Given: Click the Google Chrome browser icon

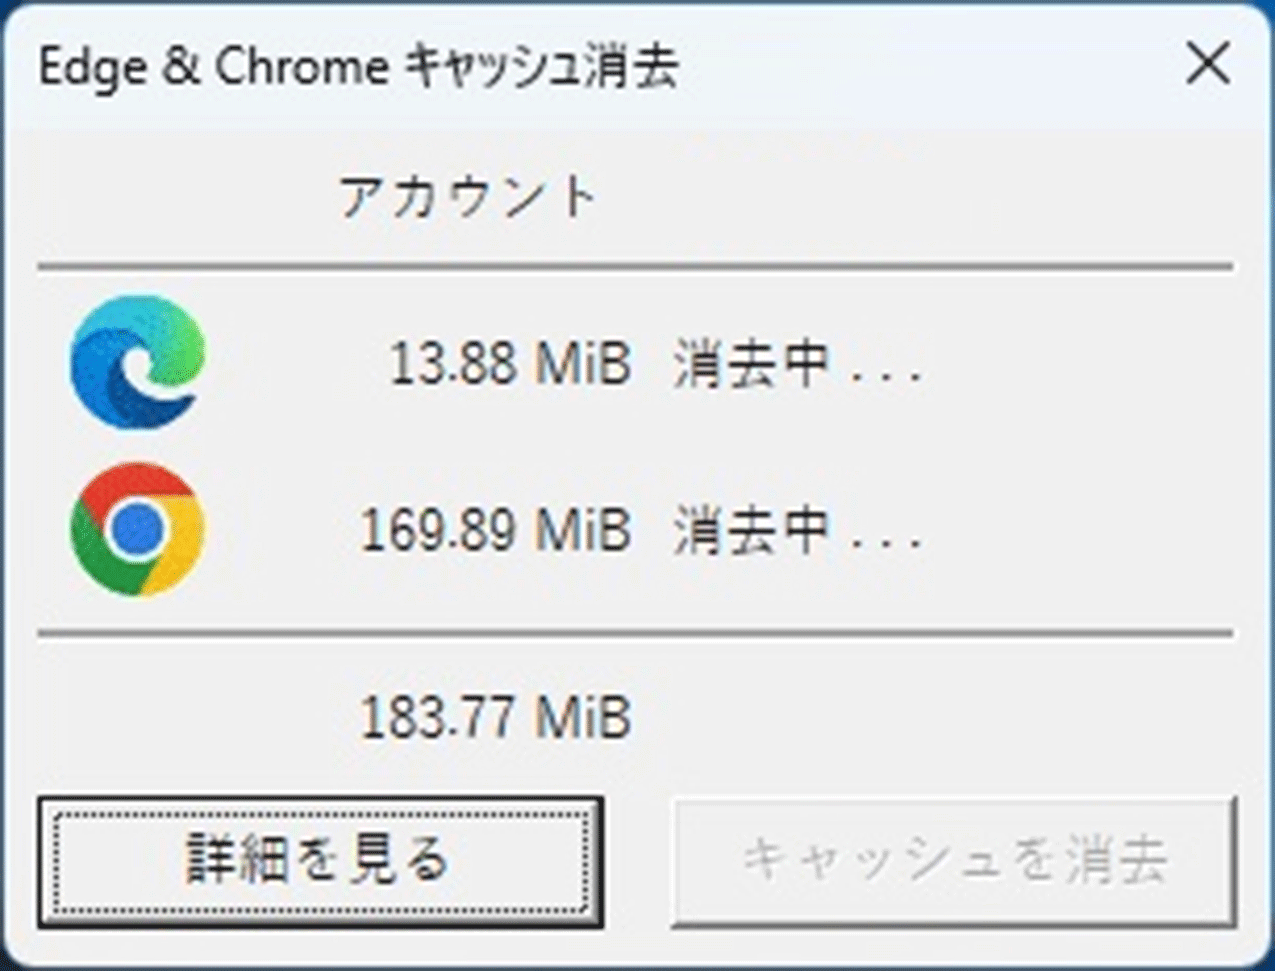Looking at the screenshot, I should [x=138, y=529].
